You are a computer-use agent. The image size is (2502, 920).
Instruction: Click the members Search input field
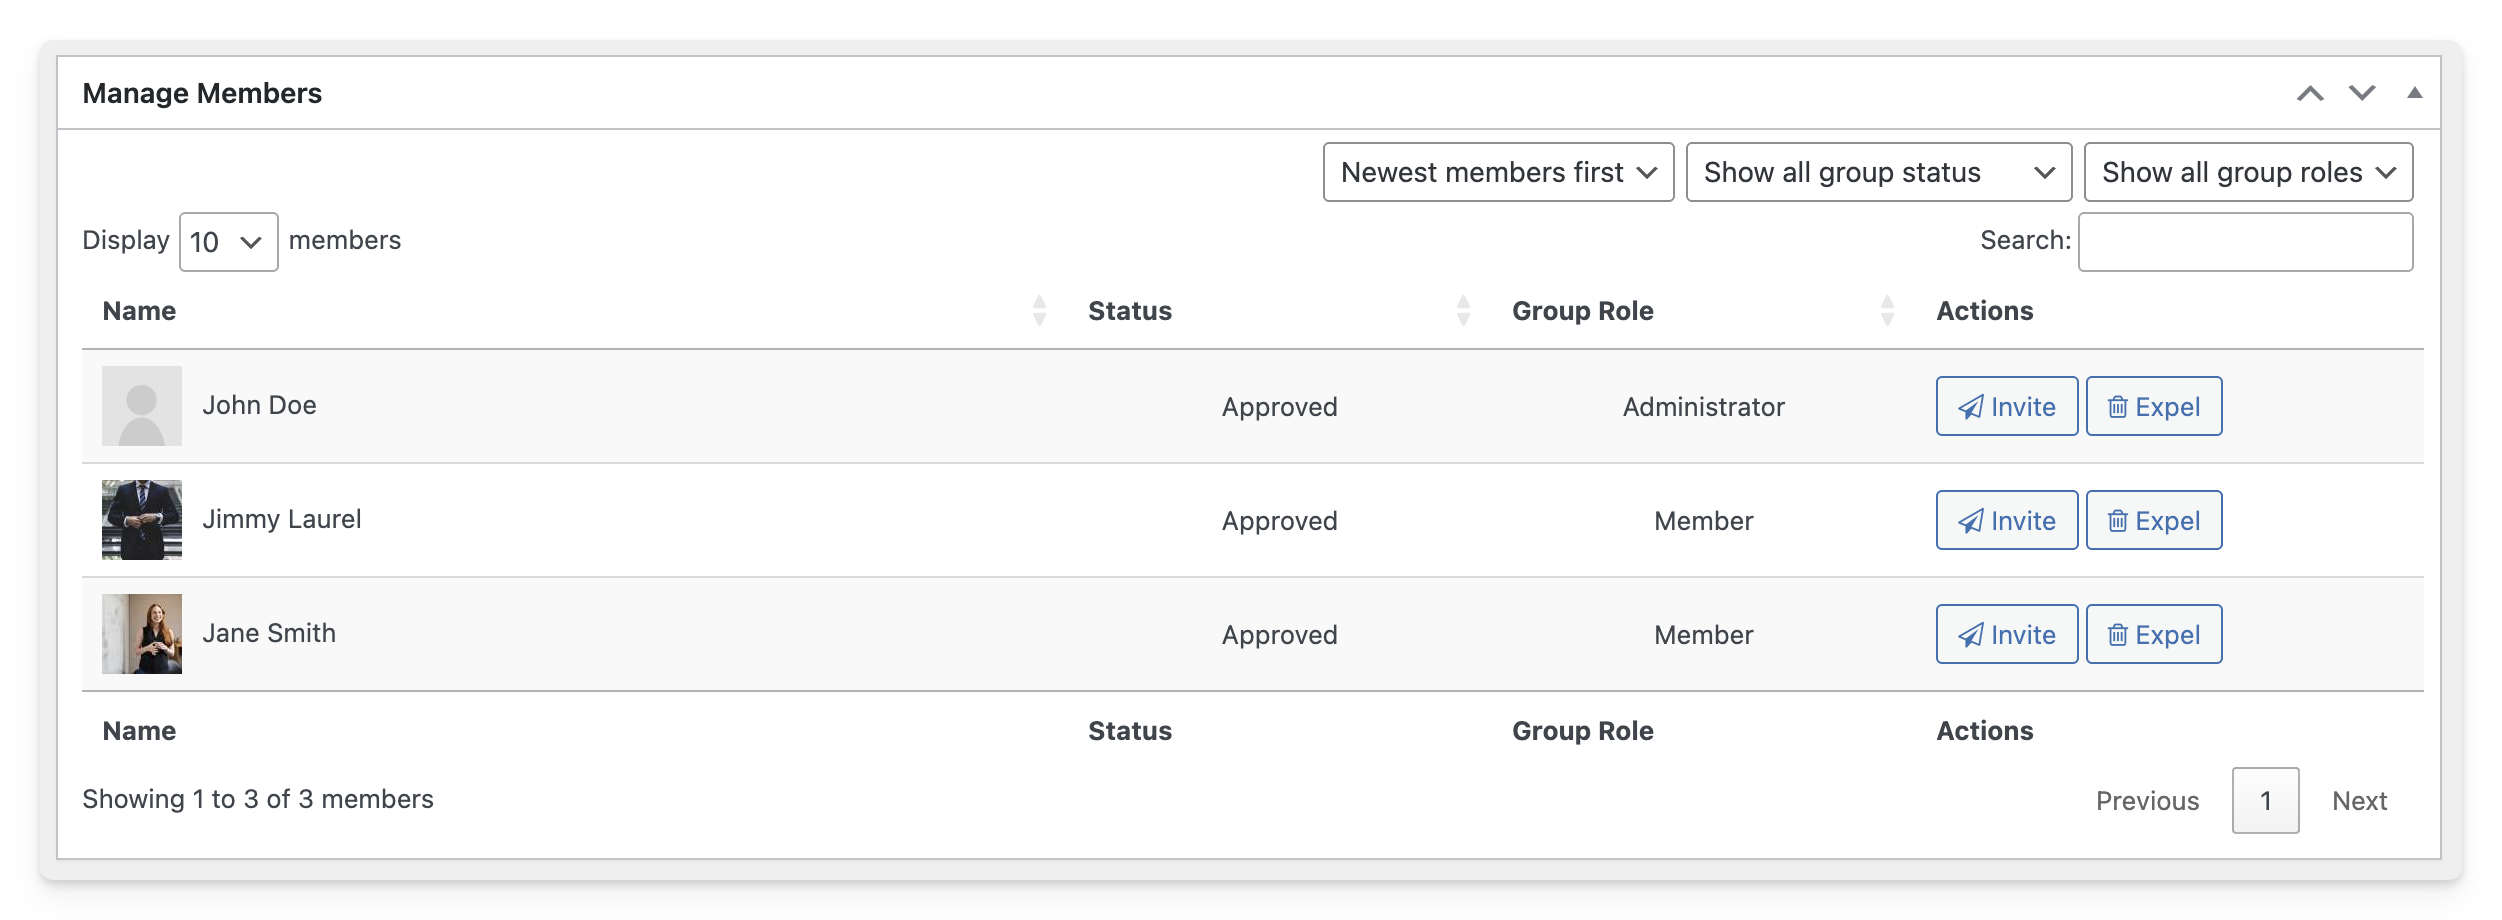pyautogui.click(x=2245, y=242)
